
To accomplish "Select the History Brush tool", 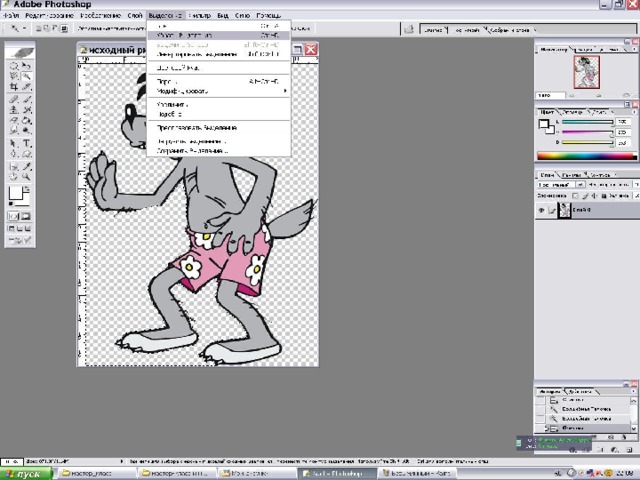I will (x=26, y=110).
